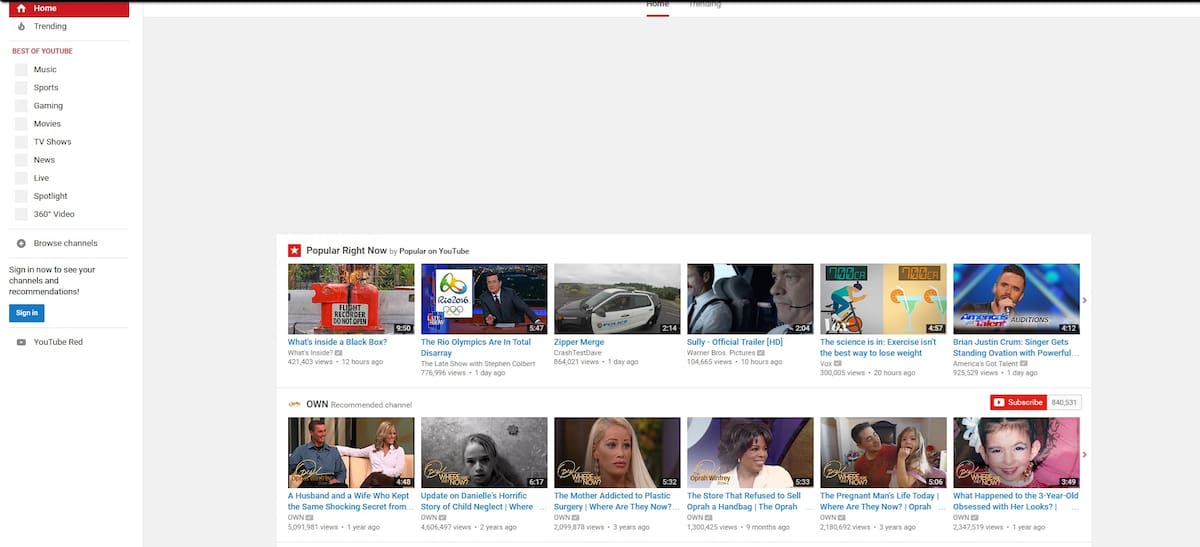Open "What's inside a Black Box?" title
The width and height of the screenshot is (1200, 547).
[337, 342]
